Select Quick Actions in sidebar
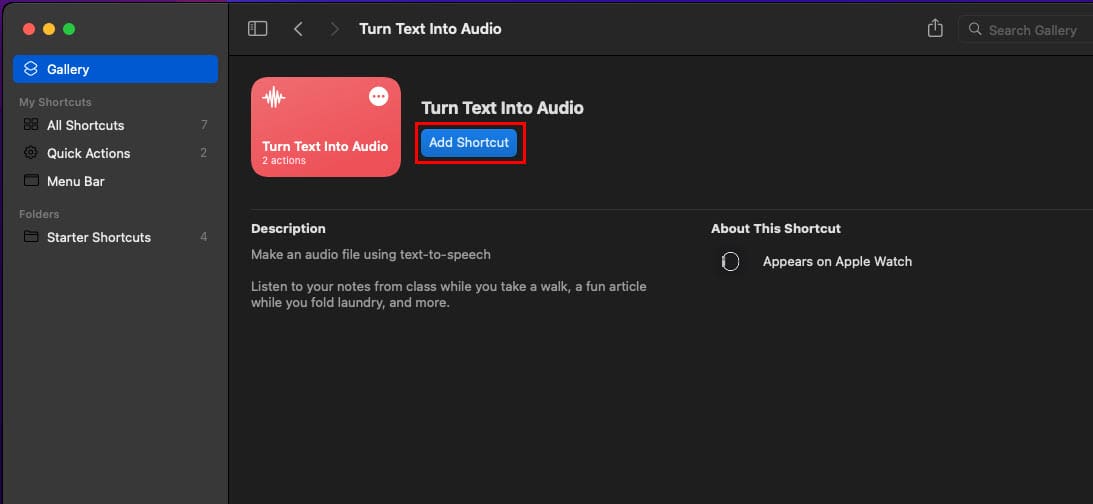Viewport: 1093px width, 504px height. 116,153
